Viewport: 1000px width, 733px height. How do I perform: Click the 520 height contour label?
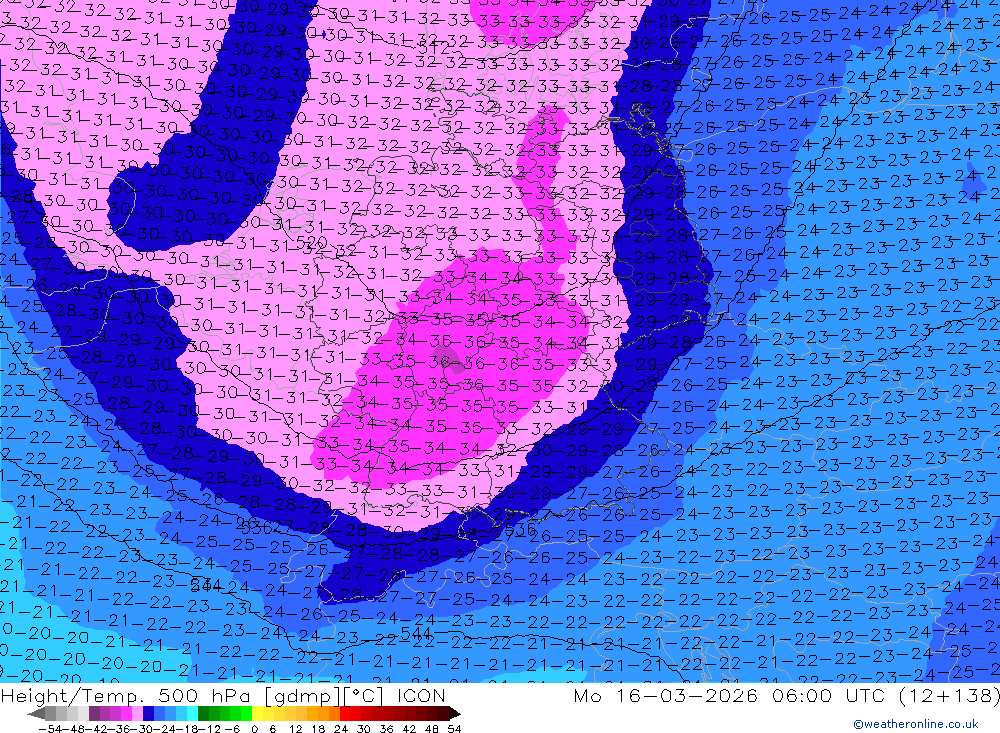point(312,242)
